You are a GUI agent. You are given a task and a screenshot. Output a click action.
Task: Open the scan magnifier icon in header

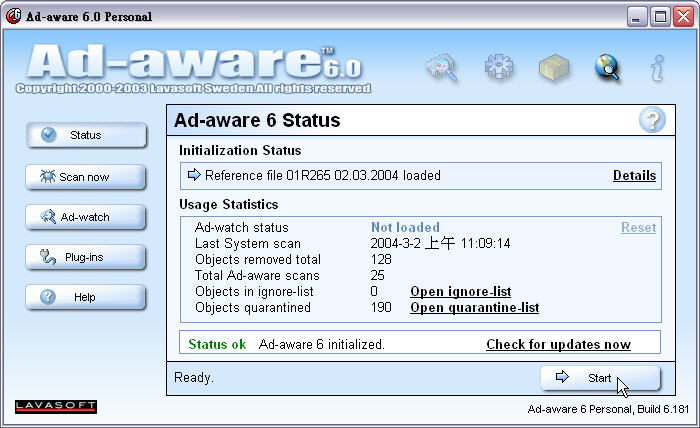click(442, 68)
